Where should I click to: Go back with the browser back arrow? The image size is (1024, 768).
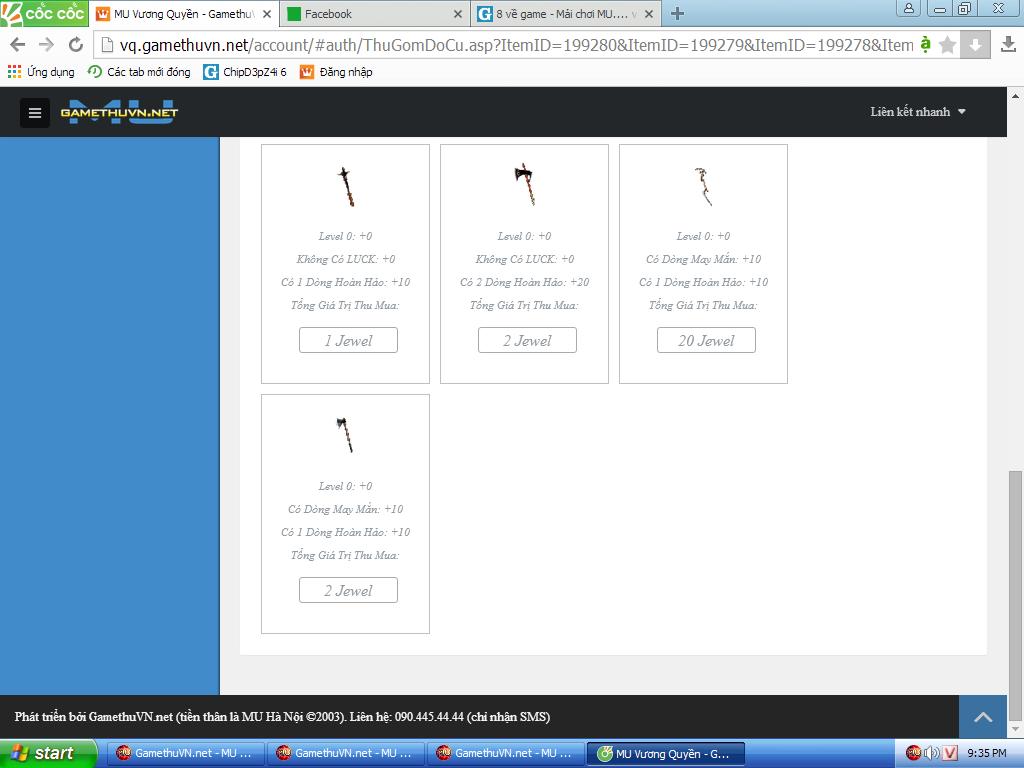[18, 45]
